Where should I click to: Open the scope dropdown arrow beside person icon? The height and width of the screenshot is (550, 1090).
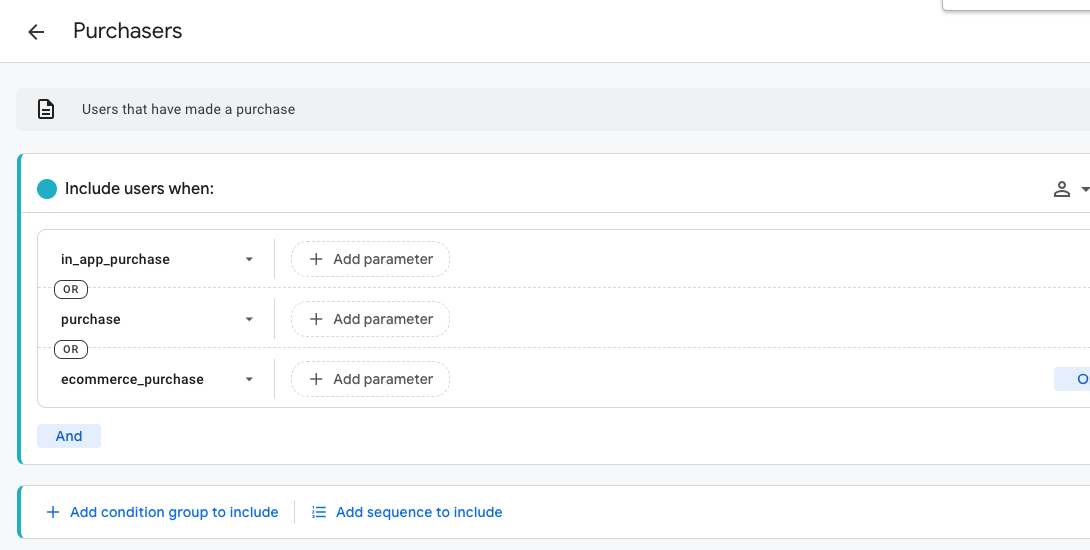1084,189
